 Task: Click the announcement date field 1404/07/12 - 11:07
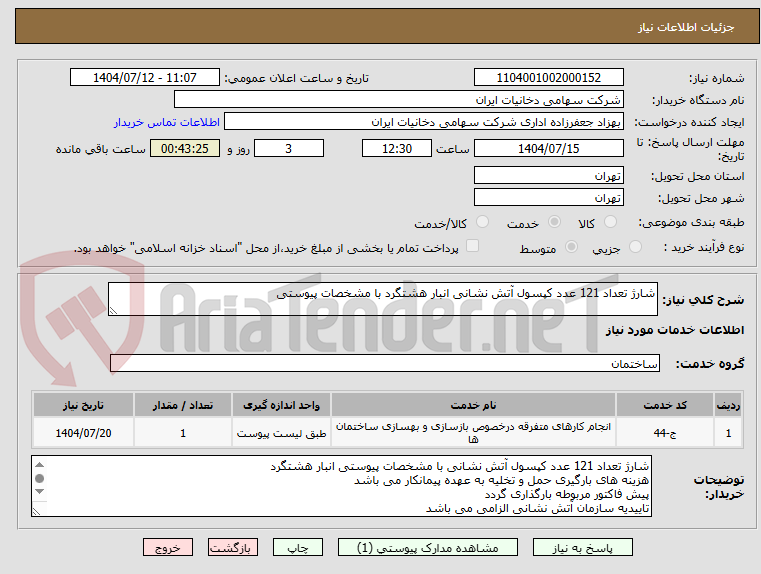[145, 78]
